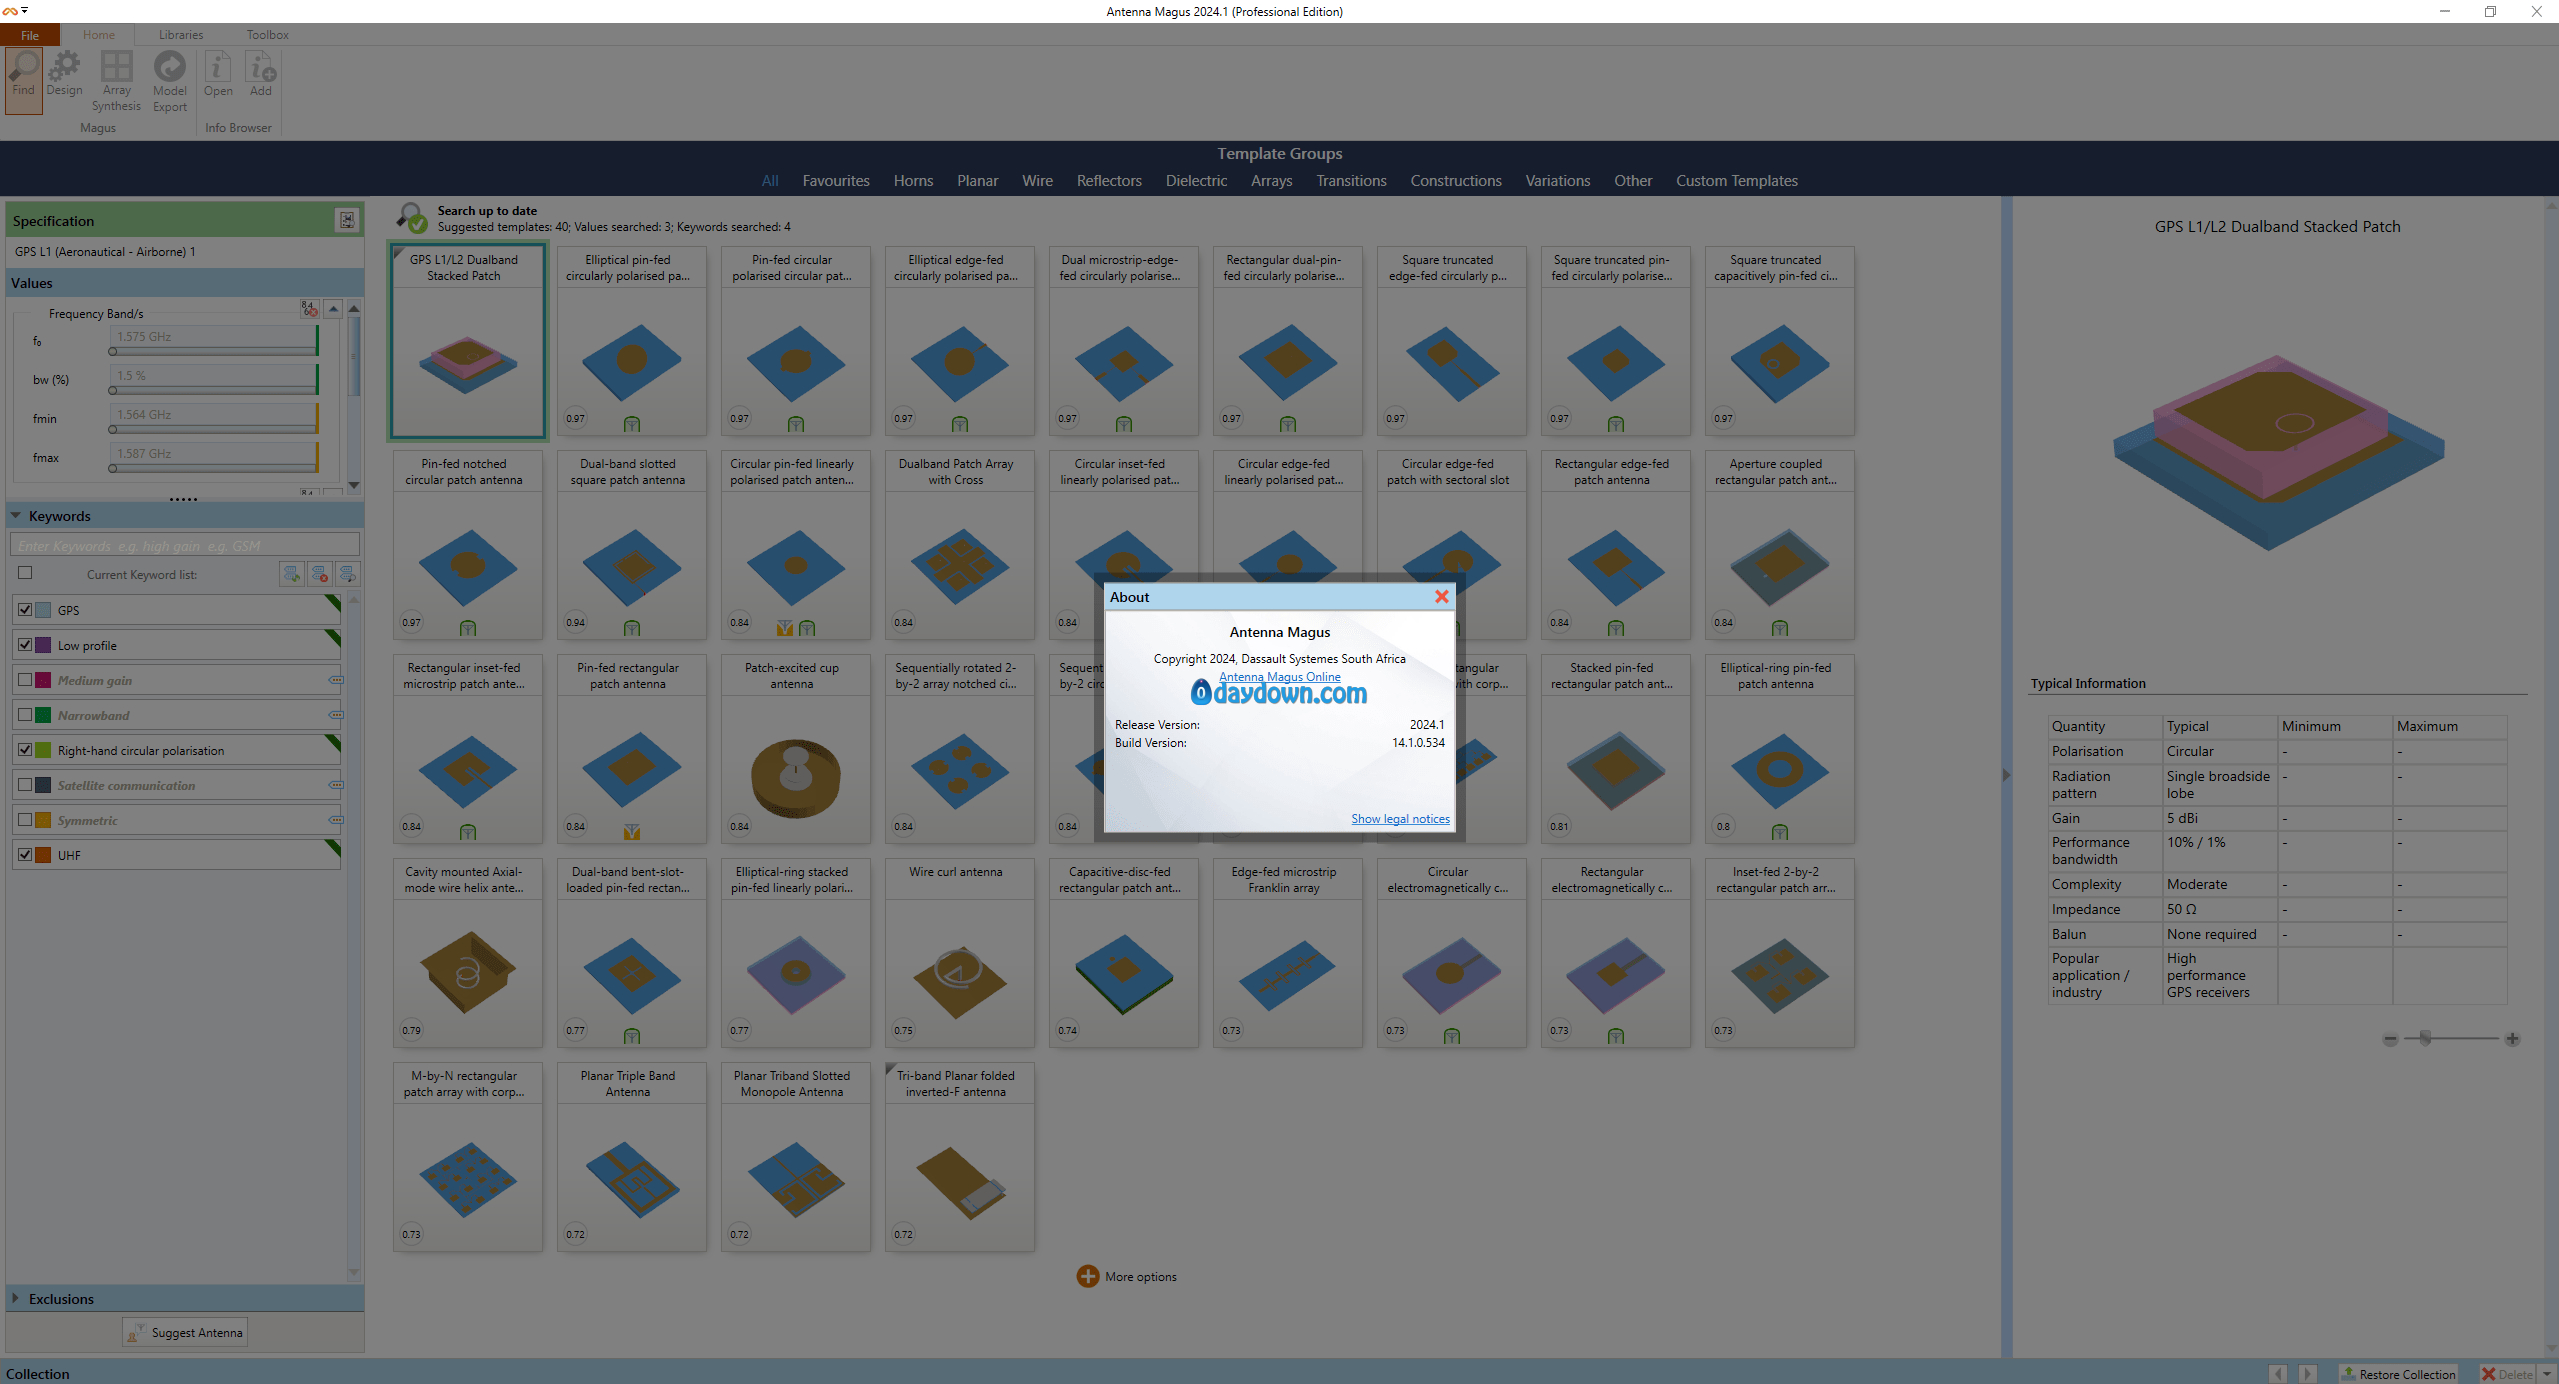Screen dimensions: 2559x1384
Task: Open the Delete dropdown arrow
Action: 2547,1374
